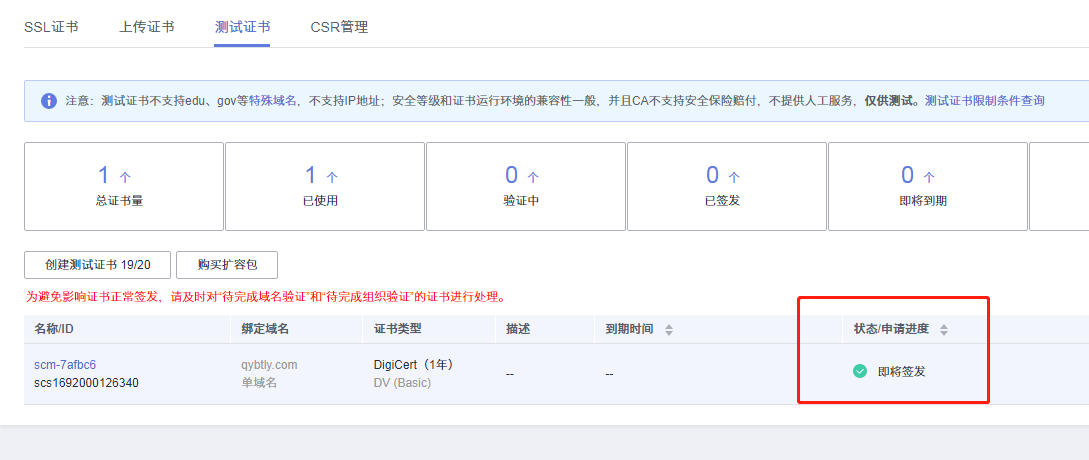1089x460 pixels.
Task: Go to the CSR管理 tab
Action: tap(339, 27)
